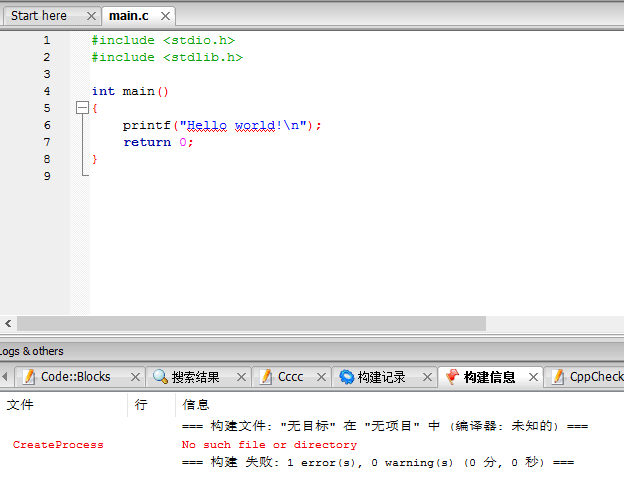624x497 pixels.
Task: Collapse the main function fold marker
Action: tap(82, 108)
